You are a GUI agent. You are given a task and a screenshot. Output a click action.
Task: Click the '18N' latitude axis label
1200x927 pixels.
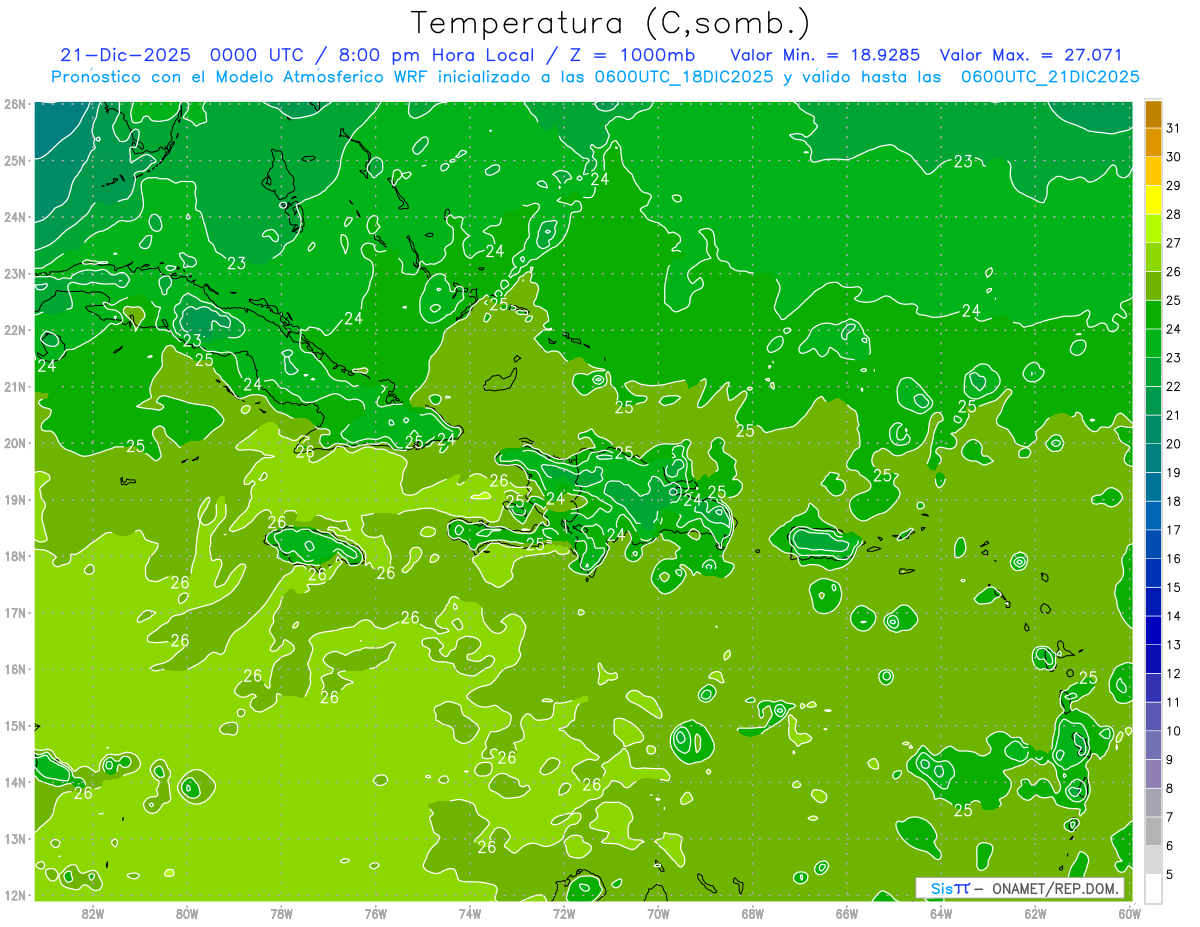(x=15, y=556)
